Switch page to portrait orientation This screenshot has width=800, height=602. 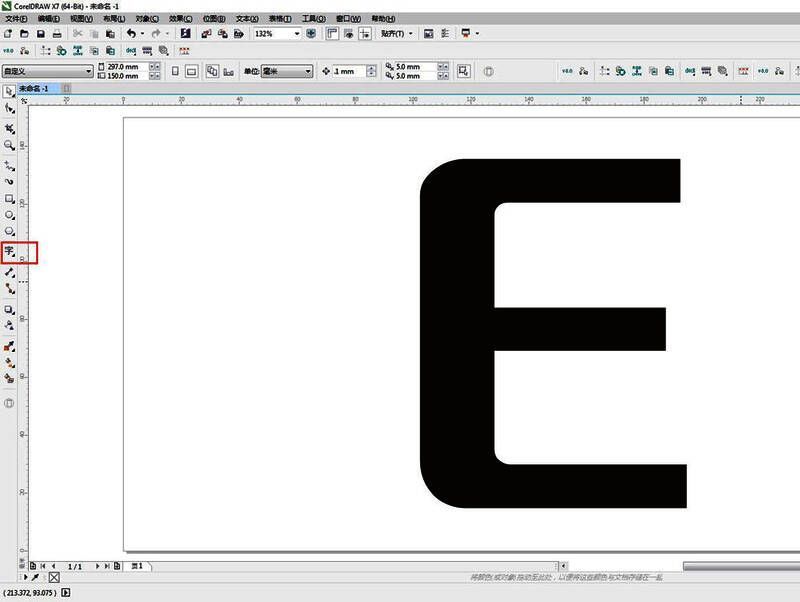(x=175, y=71)
